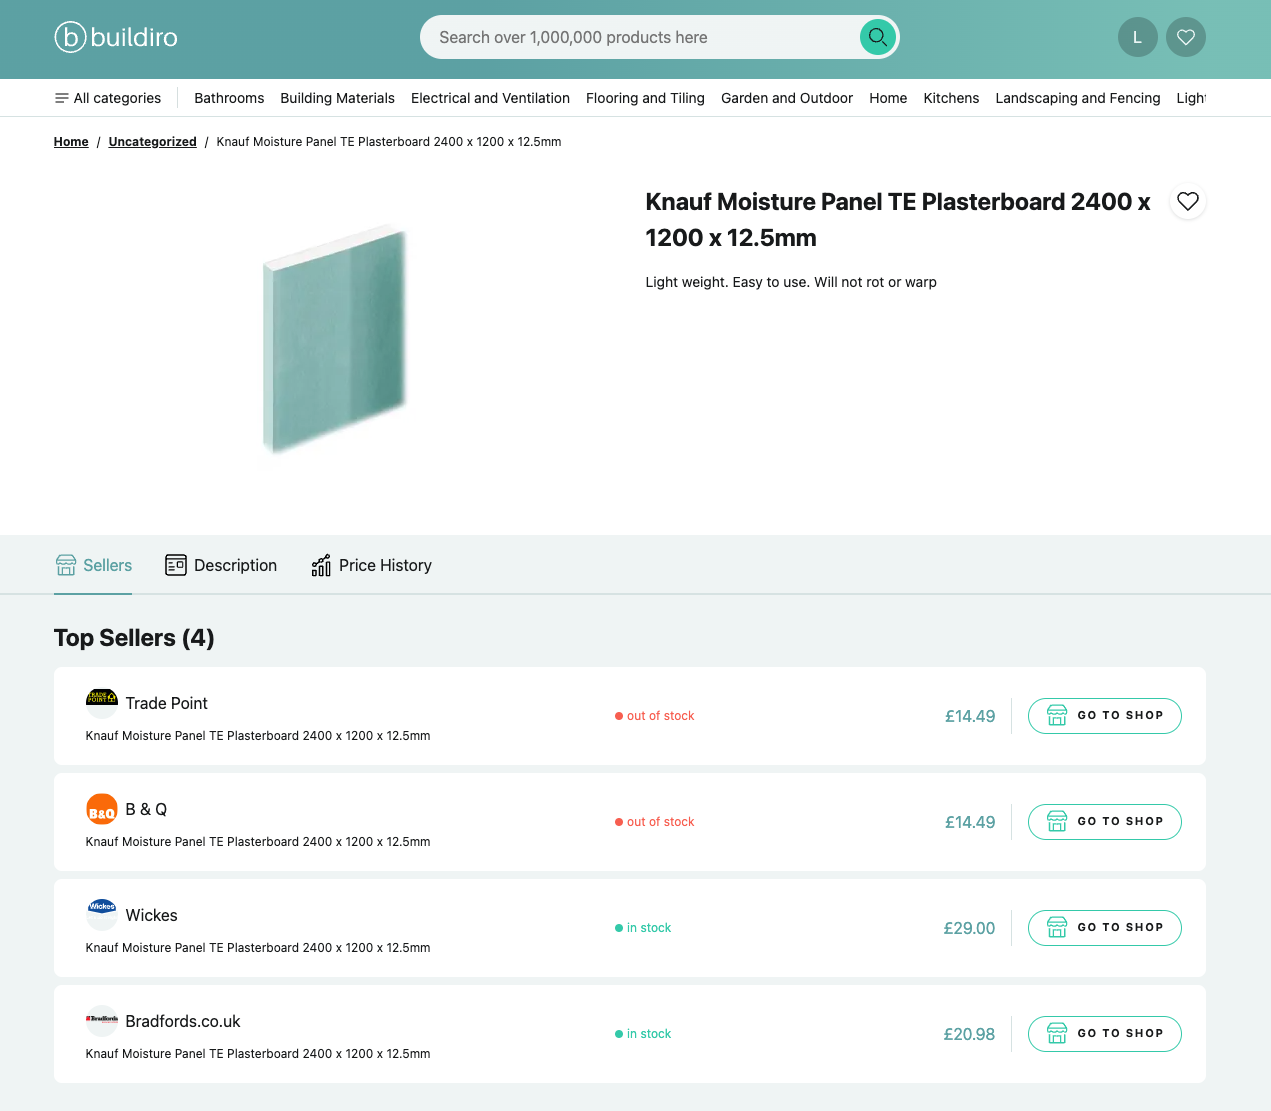Go to shop for Wickes
The image size is (1271, 1111).
(1104, 928)
